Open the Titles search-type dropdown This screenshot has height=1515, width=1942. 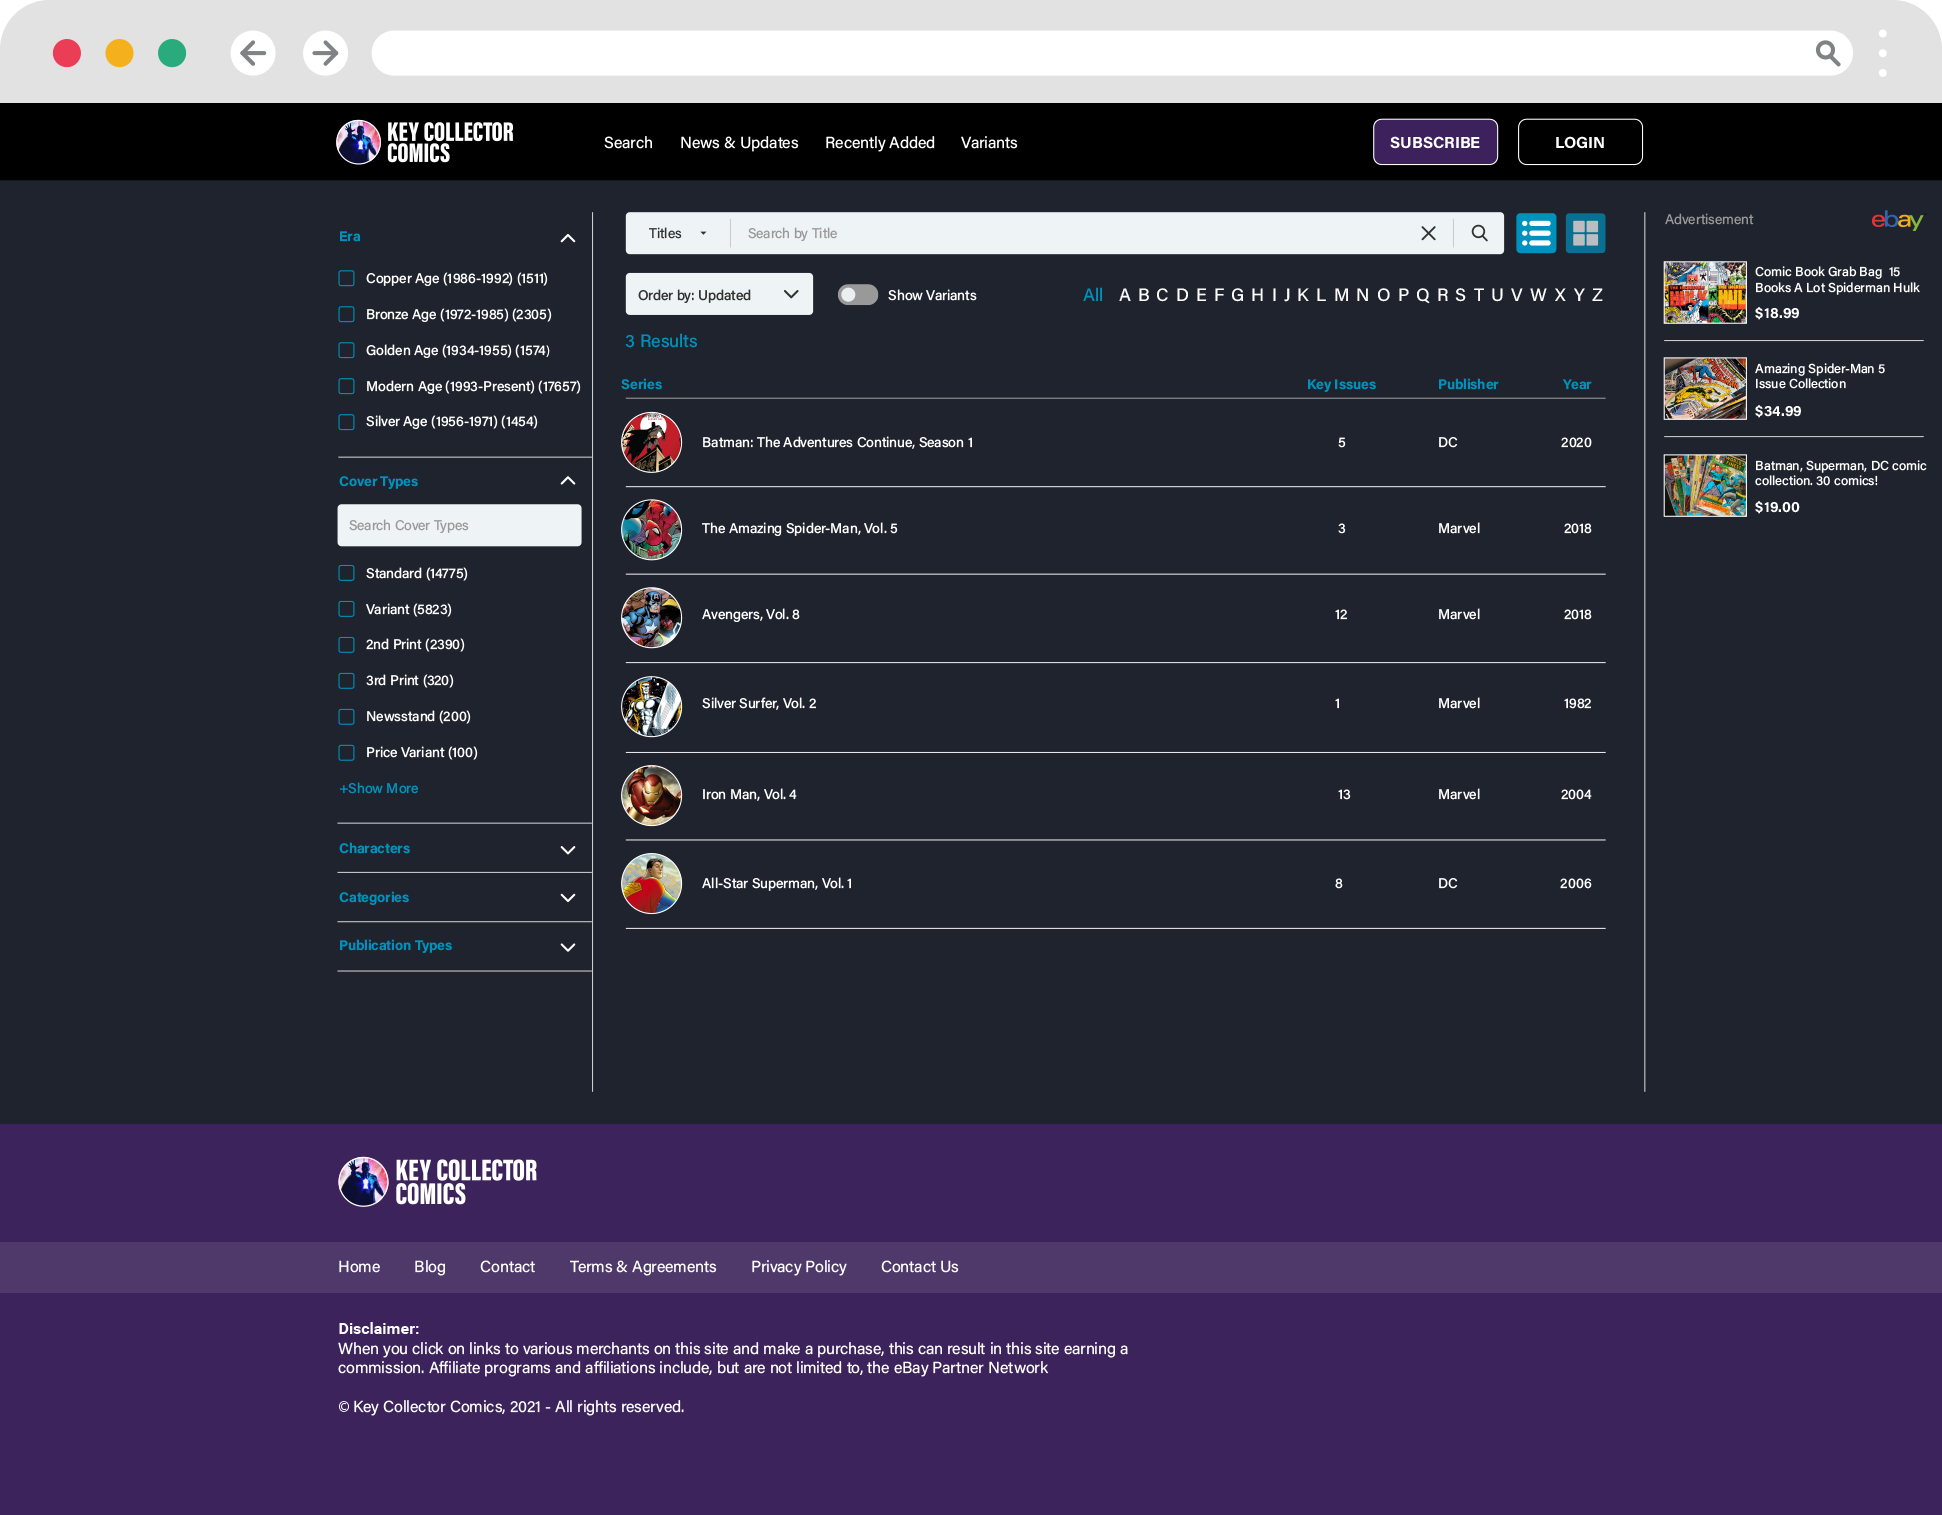click(x=678, y=233)
